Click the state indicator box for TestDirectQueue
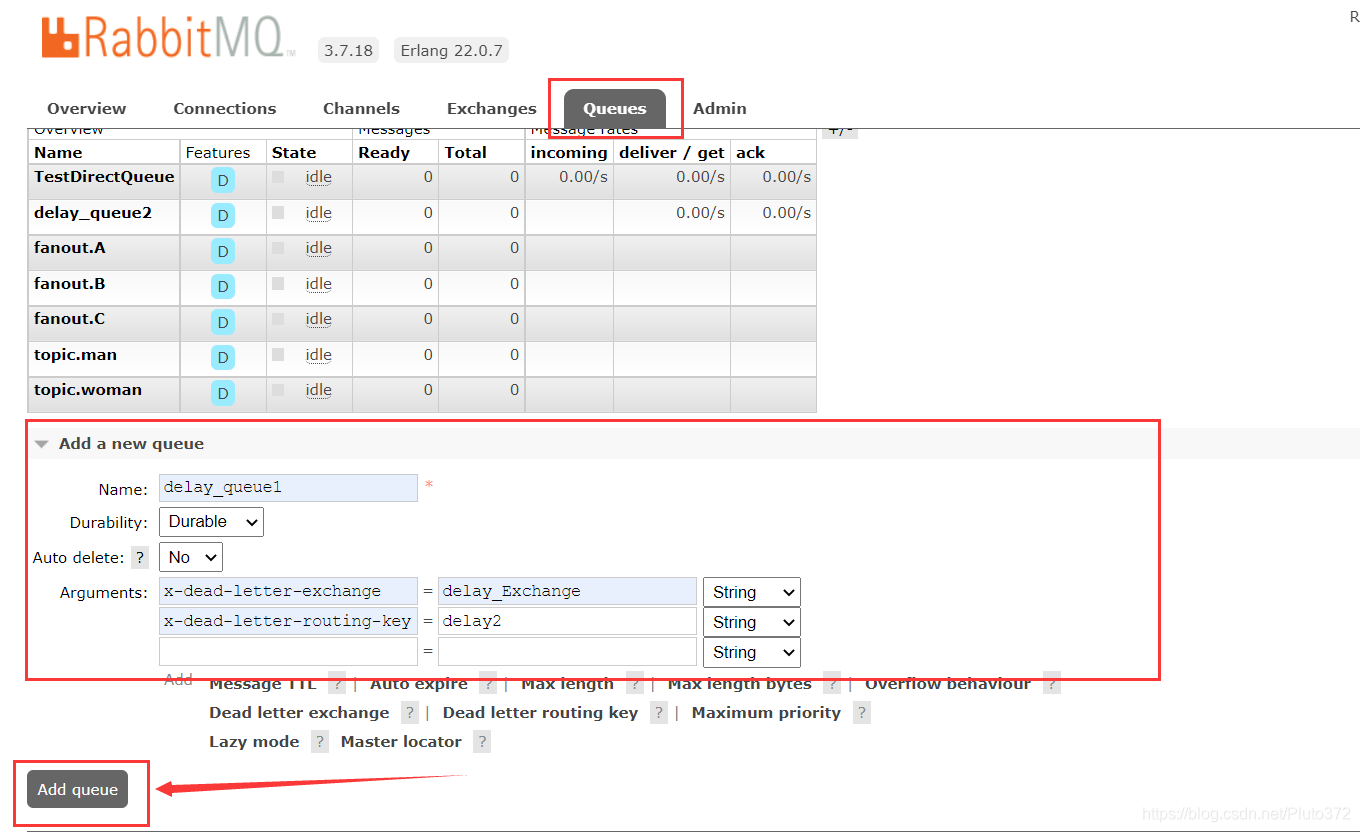This screenshot has width=1360, height=832. [x=278, y=177]
